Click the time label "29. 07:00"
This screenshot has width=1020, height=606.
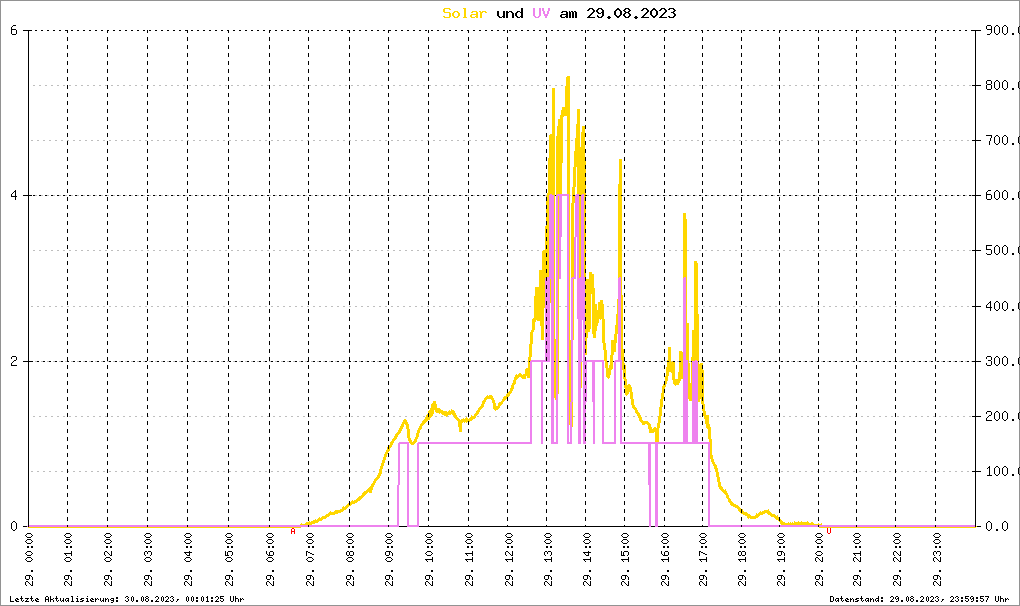[x=310, y=560]
